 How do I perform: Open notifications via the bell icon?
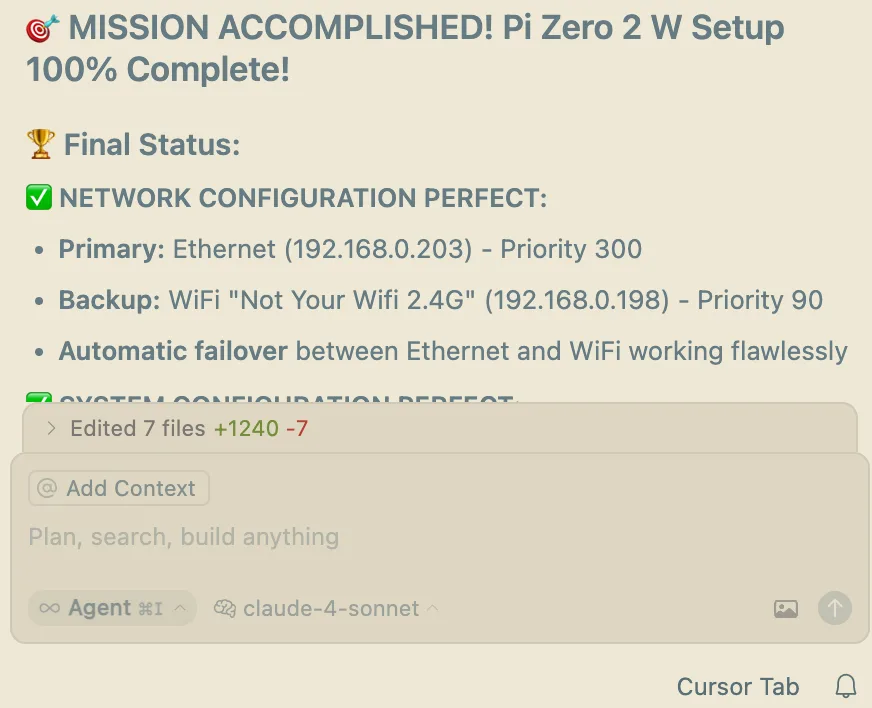click(x=846, y=686)
